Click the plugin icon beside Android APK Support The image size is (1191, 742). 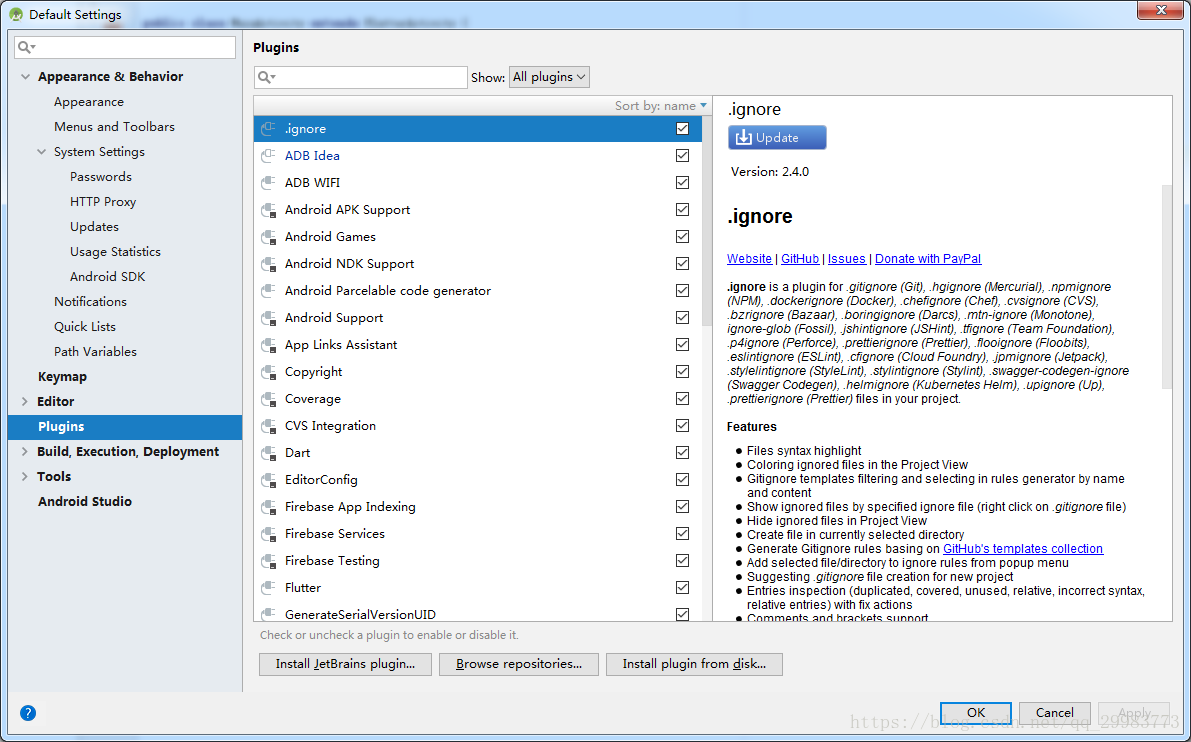(267, 210)
